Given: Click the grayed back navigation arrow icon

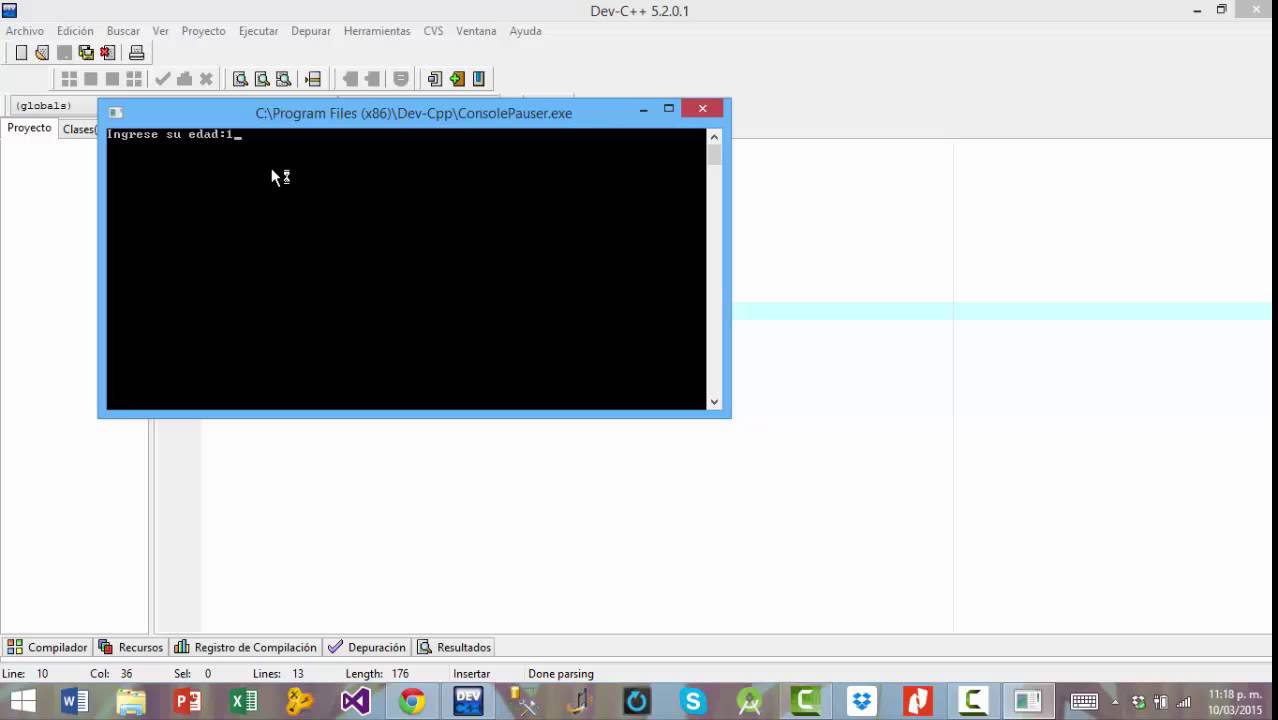Looking at the screenshot, I should click(350, 79).
